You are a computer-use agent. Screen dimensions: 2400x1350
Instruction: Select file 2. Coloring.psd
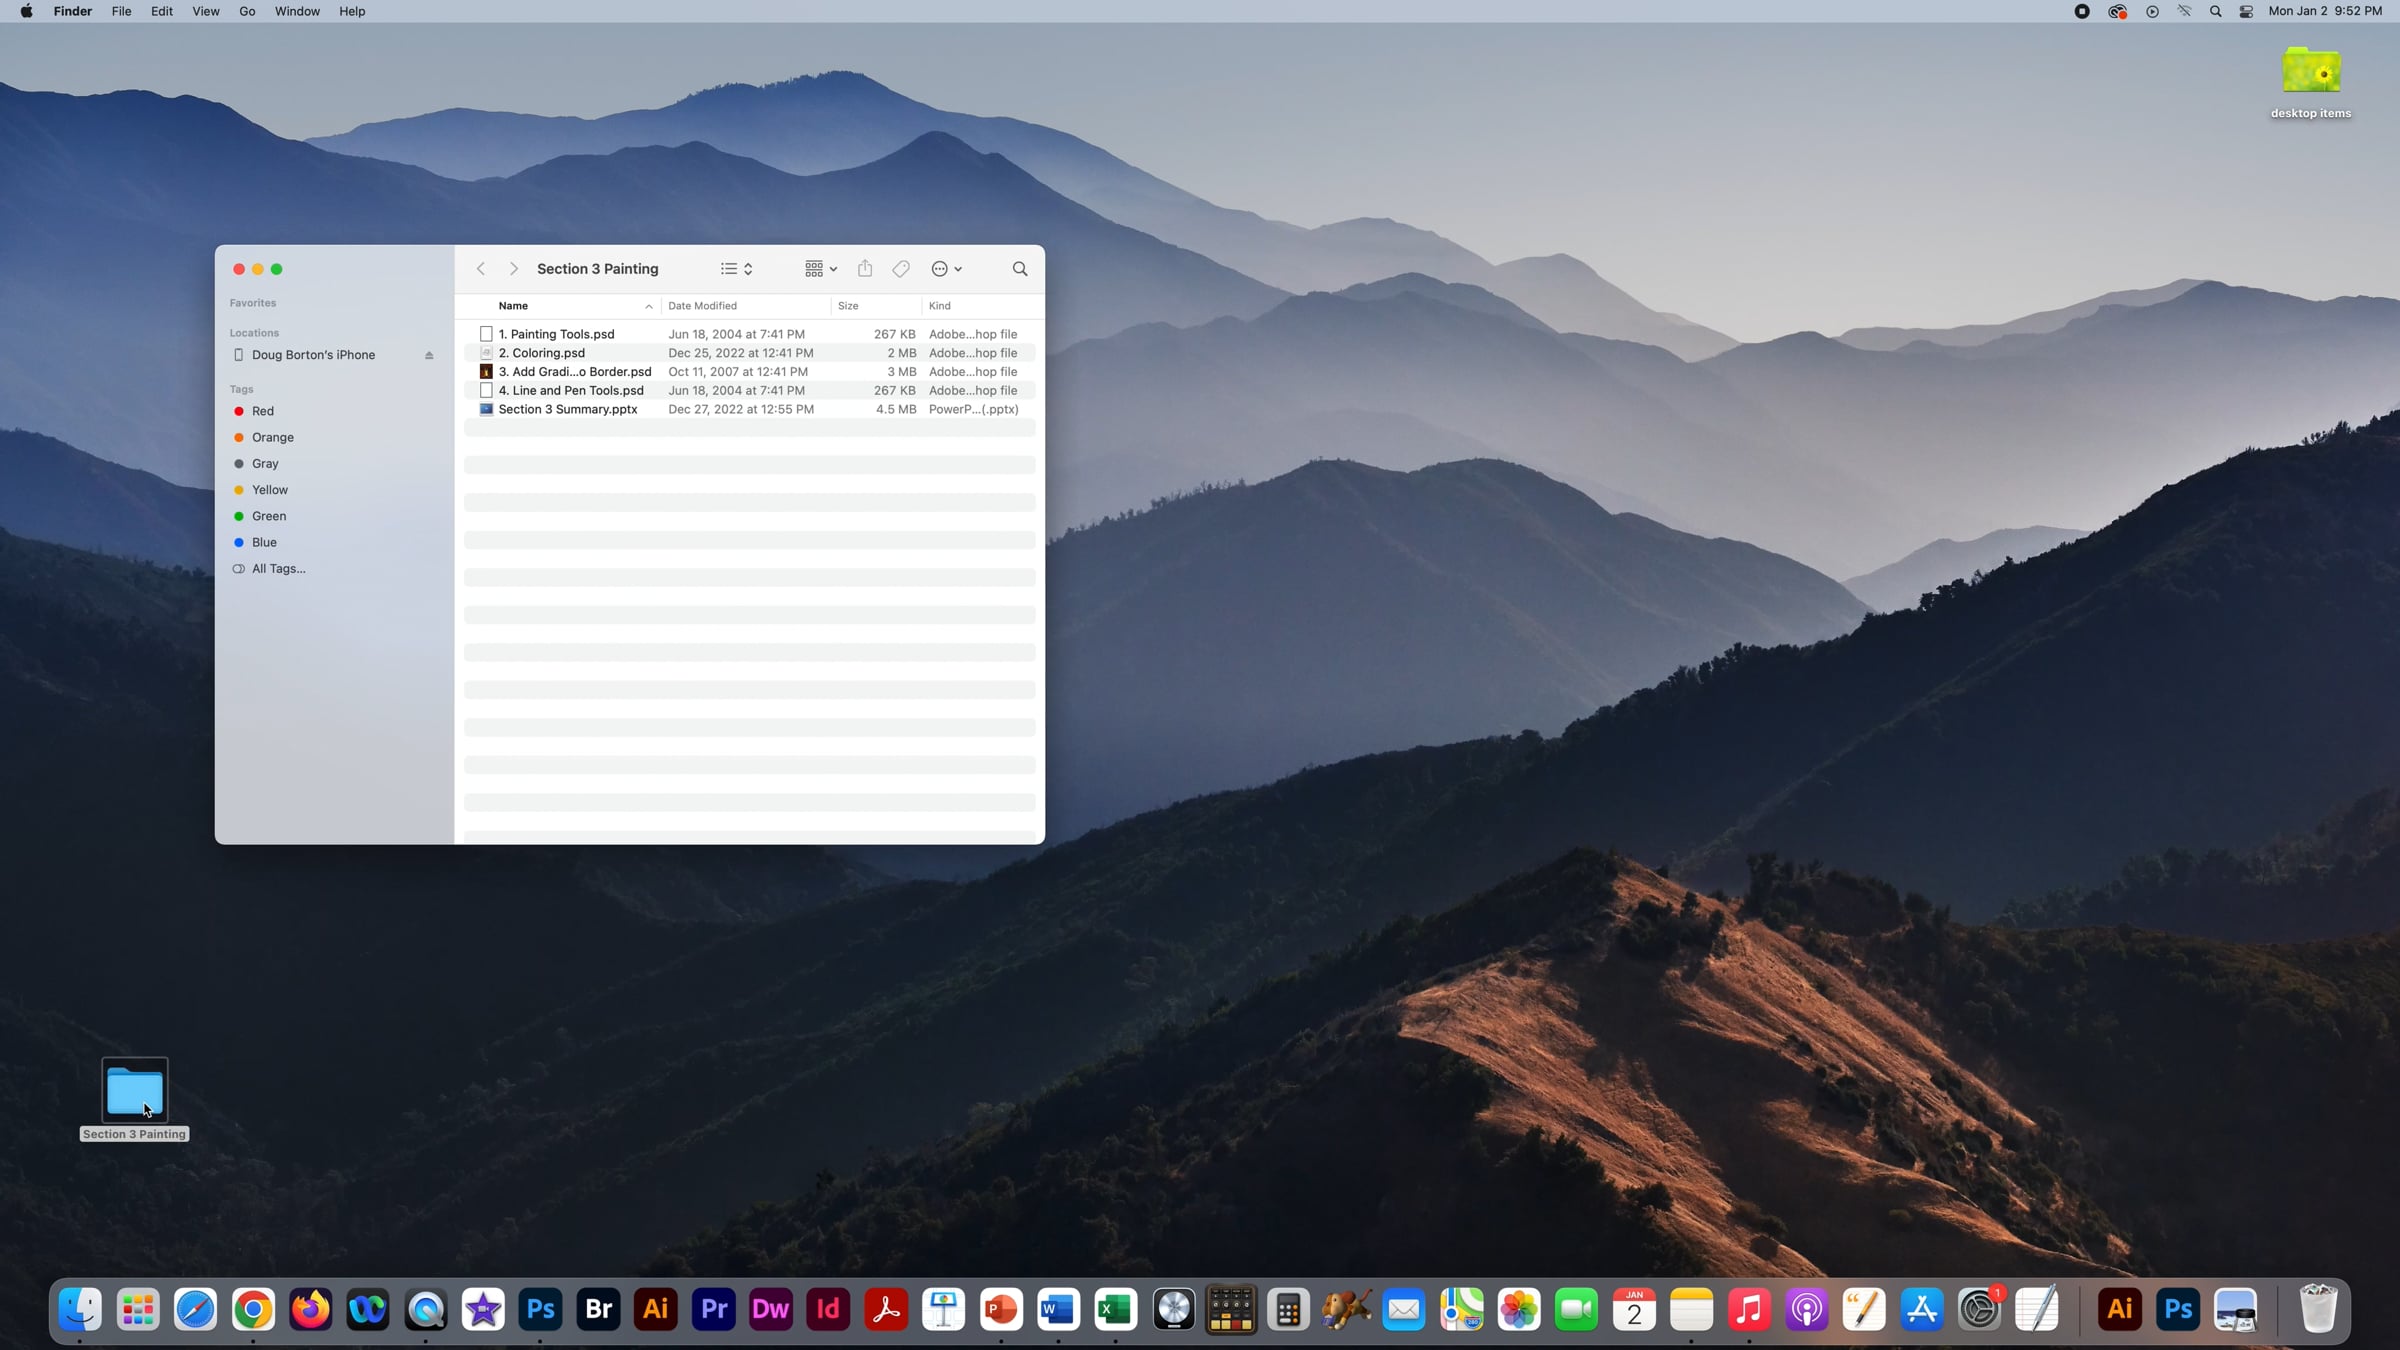pos(749,353)
